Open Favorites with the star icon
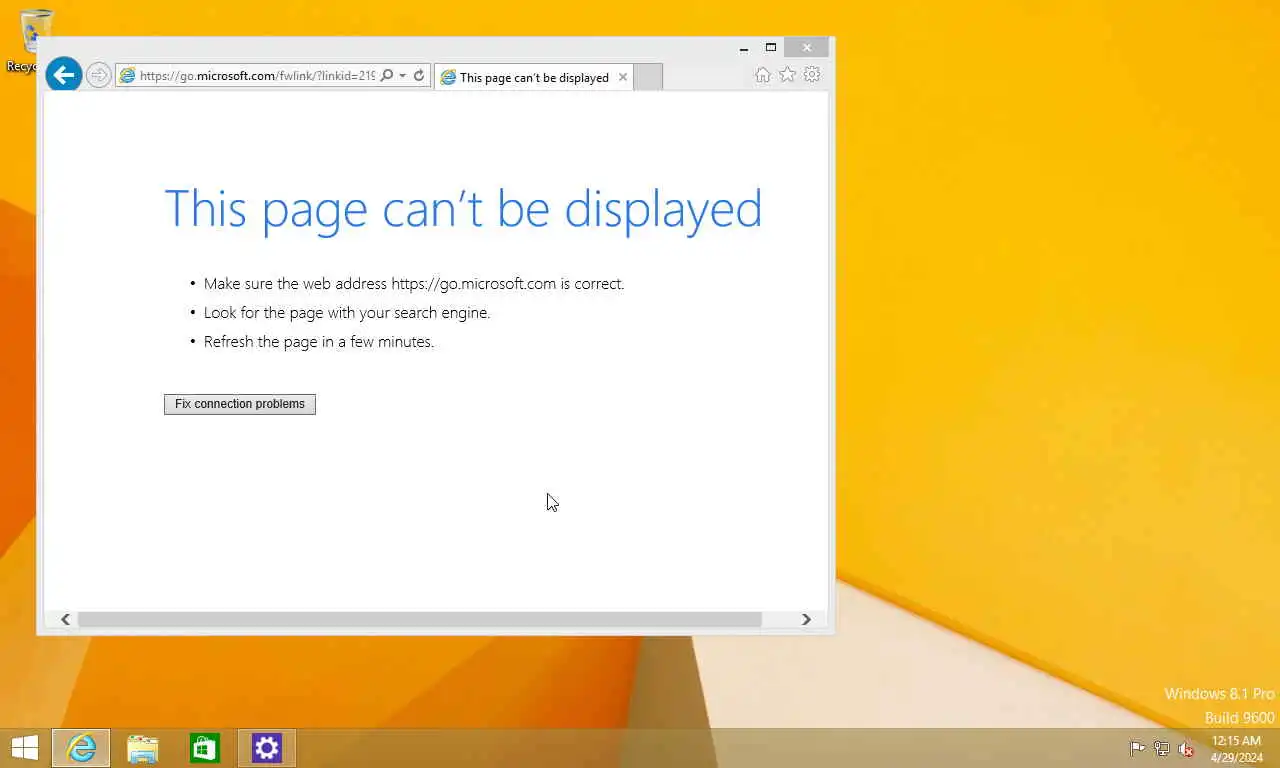Image resolution: width=1280 pixels, height=768 pixels. pos(787,75)
